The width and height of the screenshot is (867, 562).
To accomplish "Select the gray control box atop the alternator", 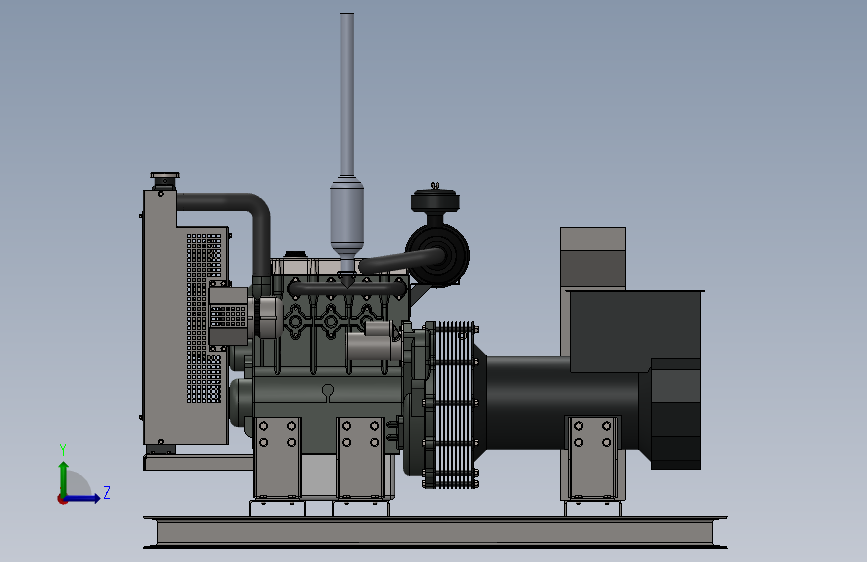I will point(593,258).
